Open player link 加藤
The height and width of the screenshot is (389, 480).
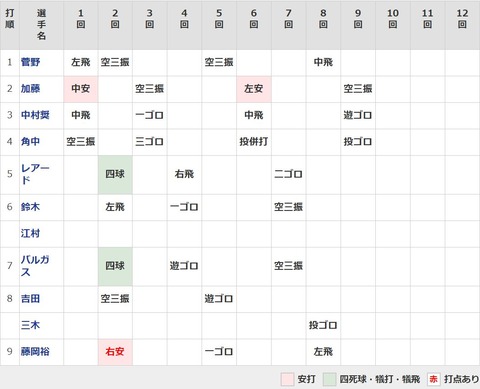[30, 89]
